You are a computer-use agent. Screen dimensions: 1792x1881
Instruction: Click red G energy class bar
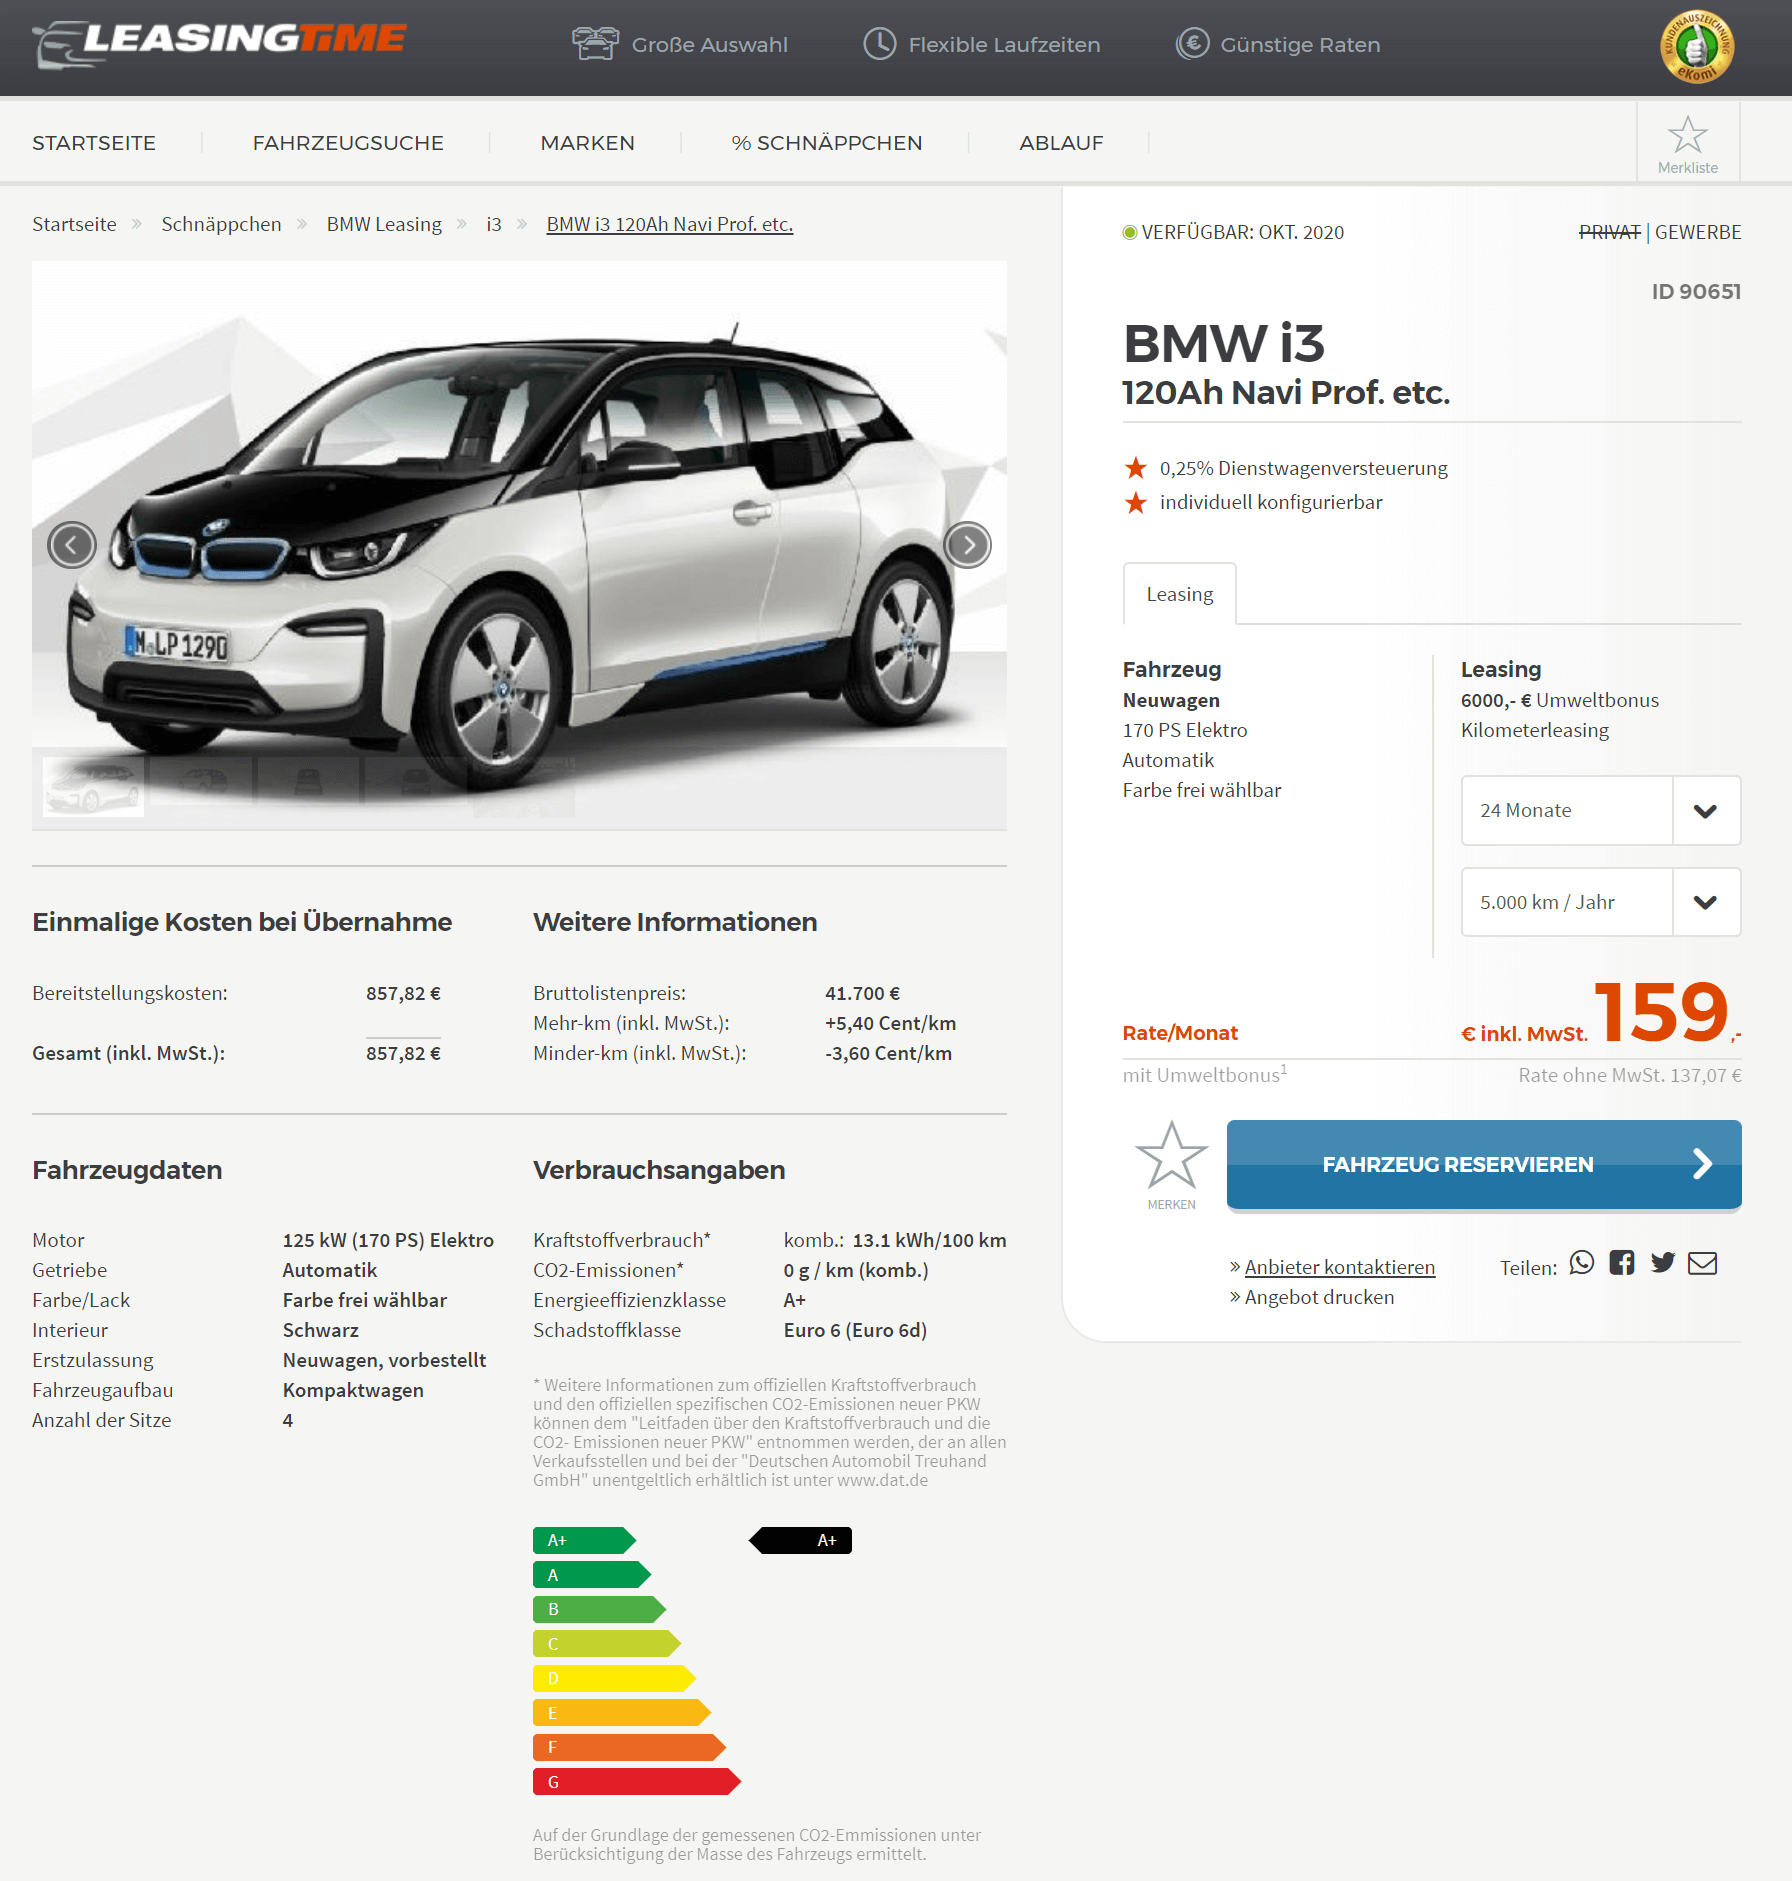pyautogui.click(x=636, y=1782)
